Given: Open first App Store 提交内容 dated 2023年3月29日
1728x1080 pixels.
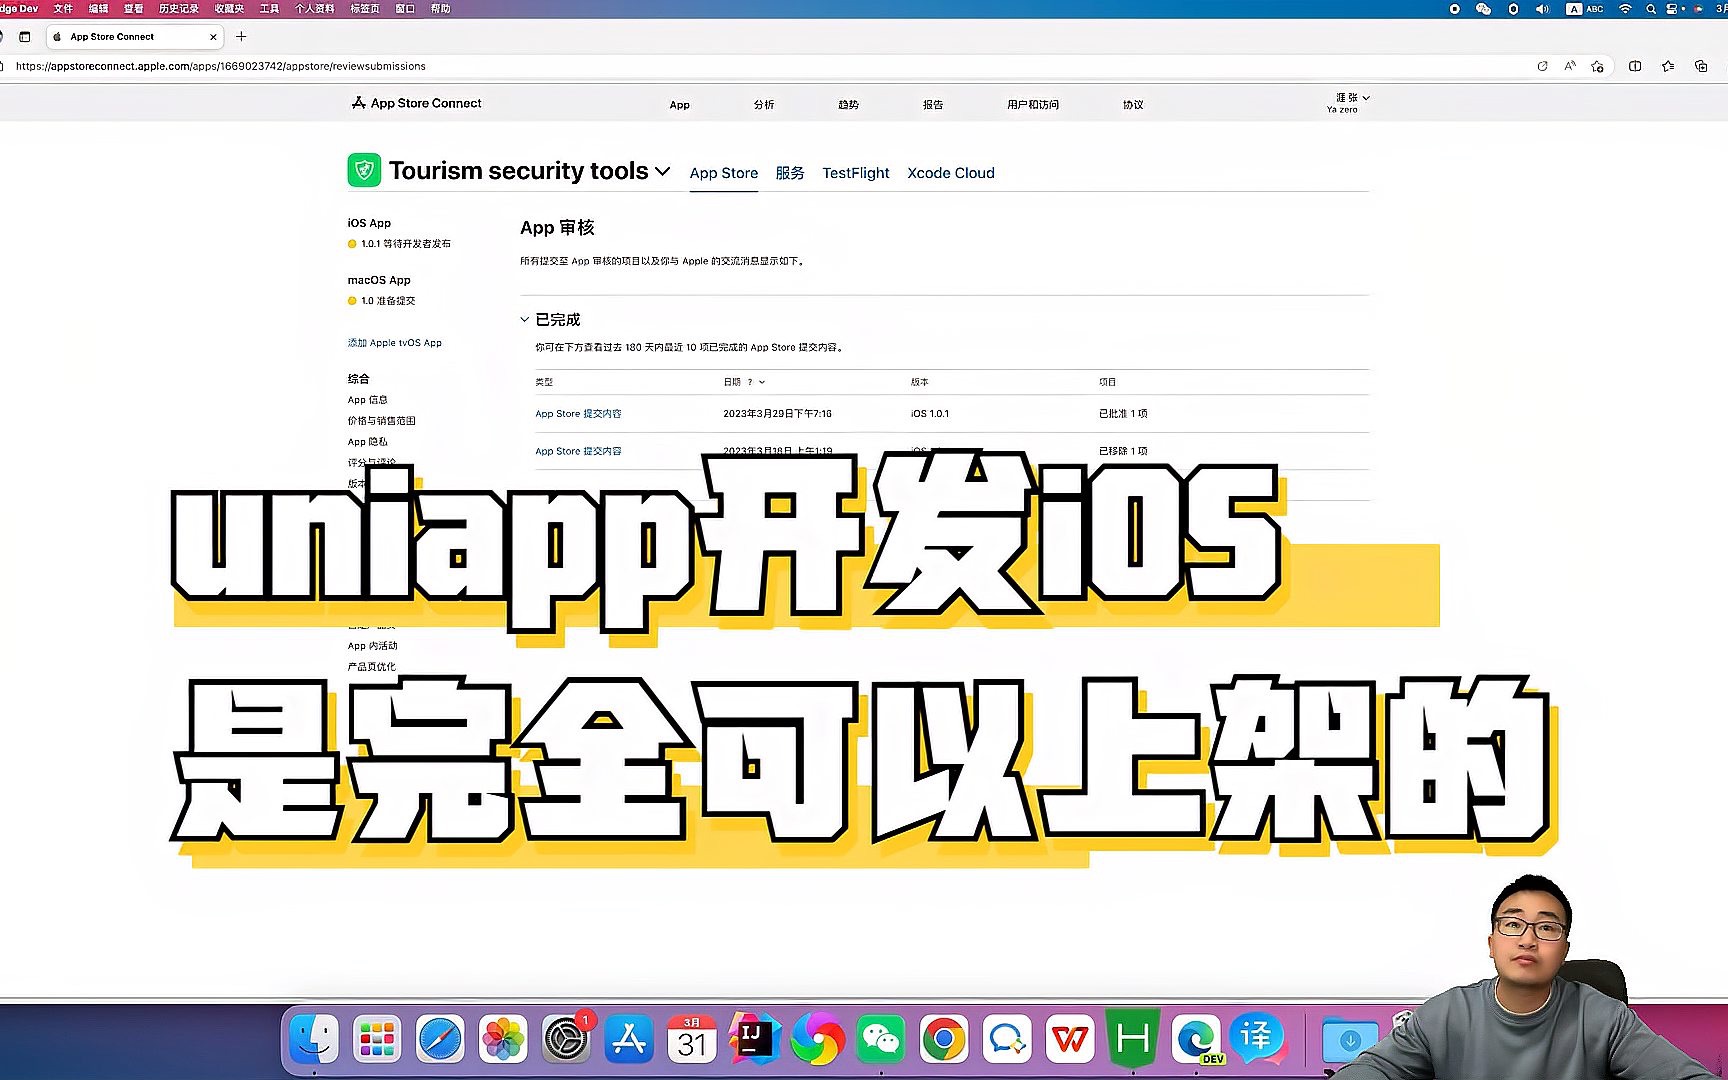Looking at the screenshot, I should click(x=579, y=414).
